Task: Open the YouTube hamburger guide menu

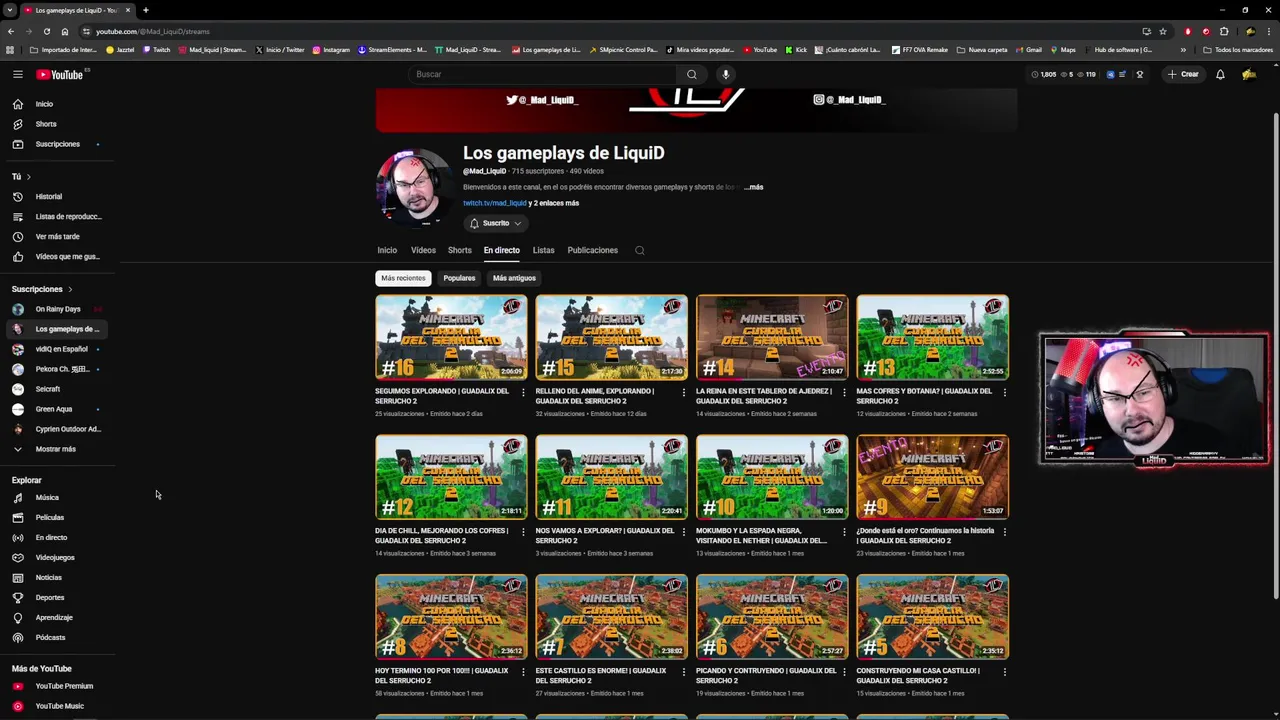Action: tap(17, 74)
